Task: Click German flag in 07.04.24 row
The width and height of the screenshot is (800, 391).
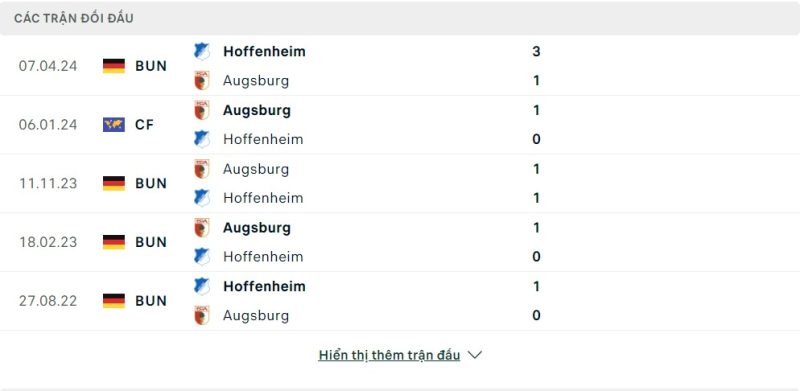Action: 114,66
